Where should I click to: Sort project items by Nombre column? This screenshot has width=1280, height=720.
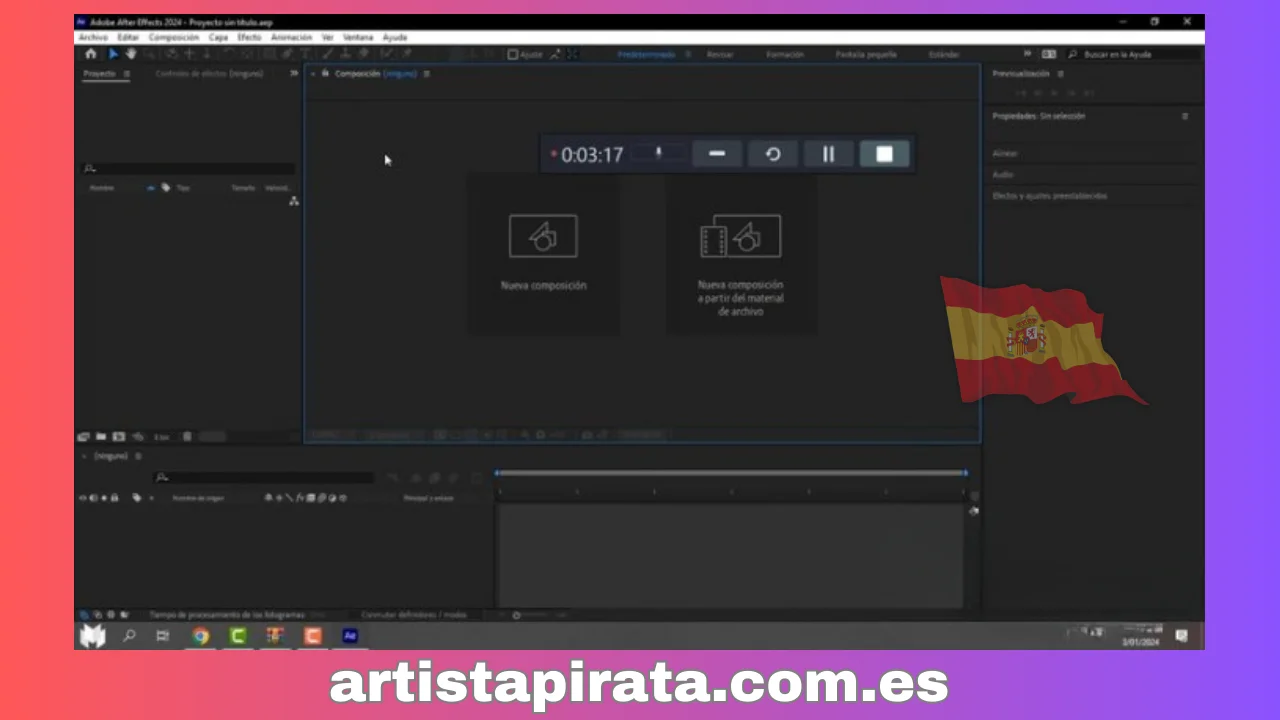[x=102, y=187]
